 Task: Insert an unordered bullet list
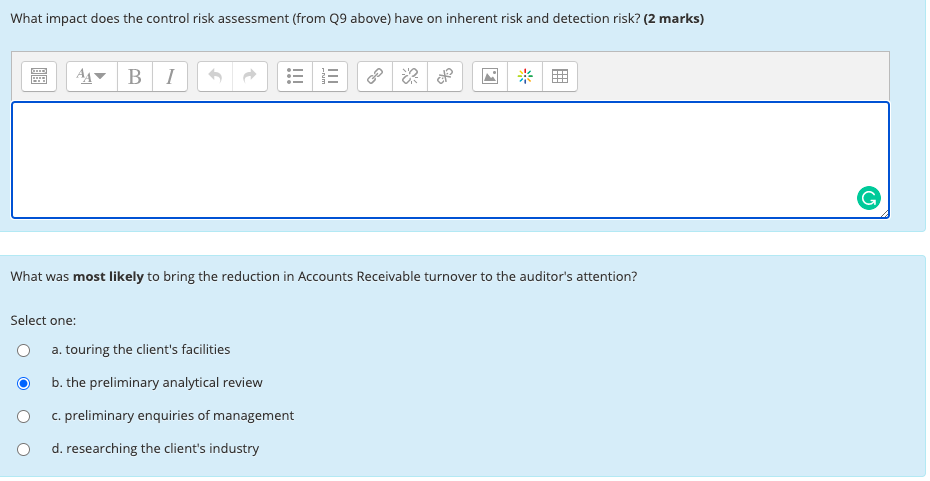[295, 77]
